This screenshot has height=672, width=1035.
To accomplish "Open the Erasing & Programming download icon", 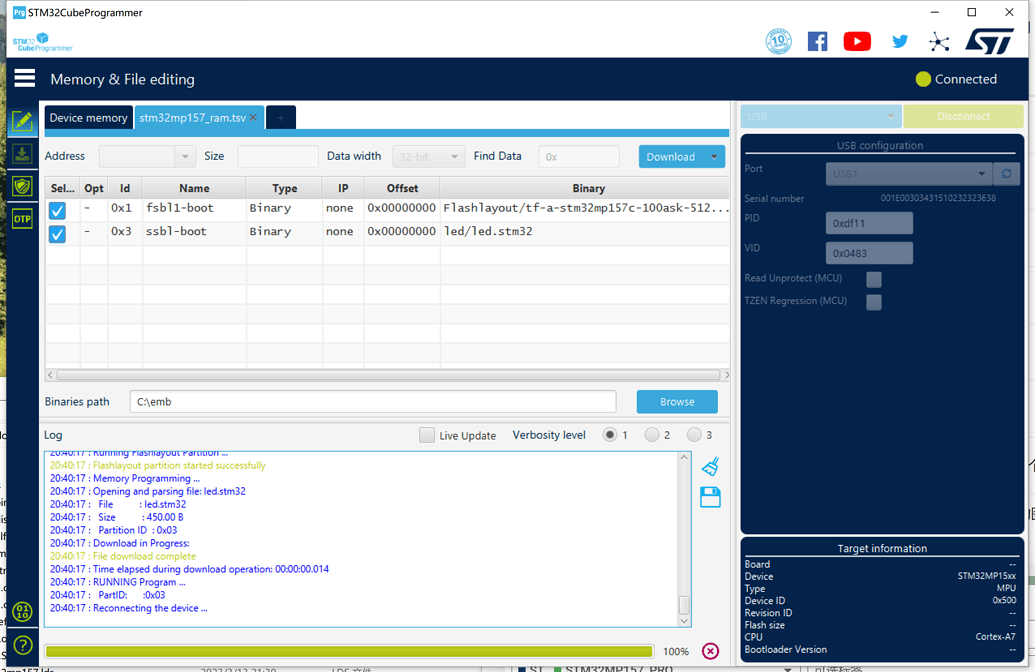I will tap(22, 153).
